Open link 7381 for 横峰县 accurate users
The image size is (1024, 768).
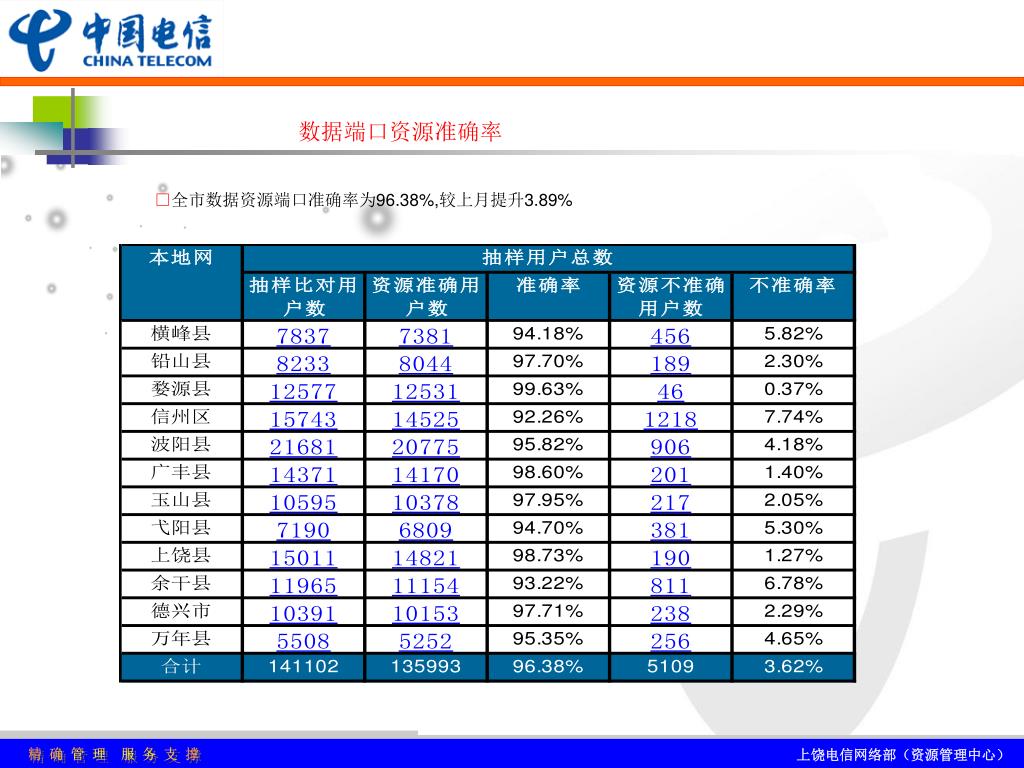click(x=425, y=336)
